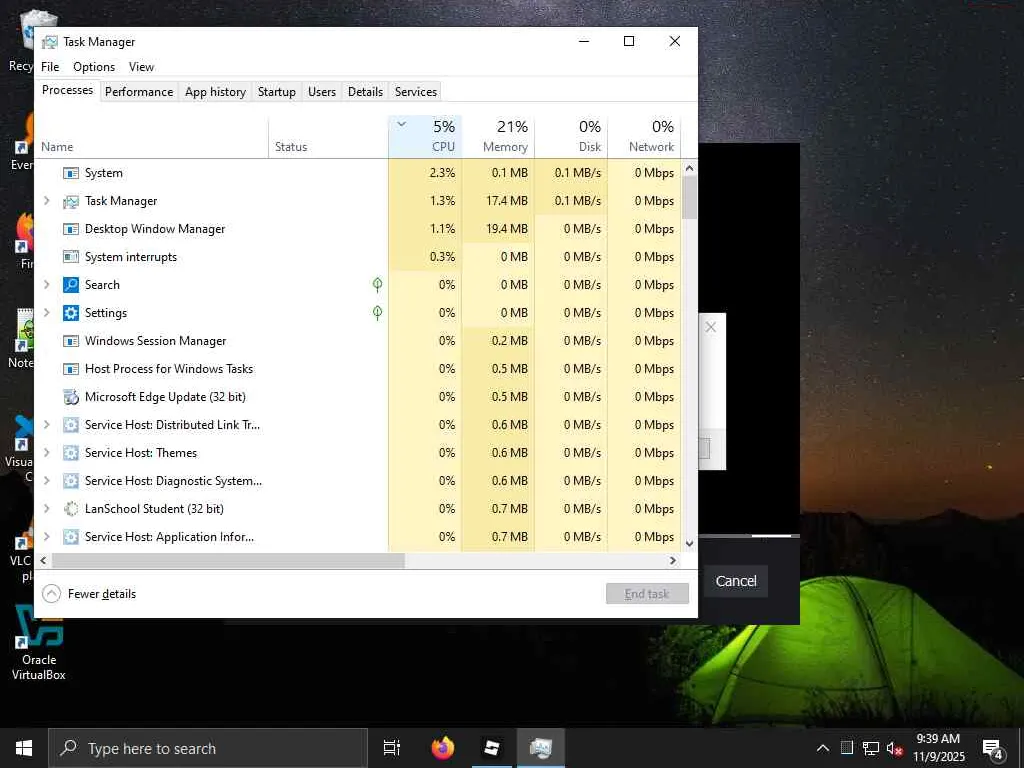Sort processes by the Name column
1024x768 pixels.
point(152,138)
